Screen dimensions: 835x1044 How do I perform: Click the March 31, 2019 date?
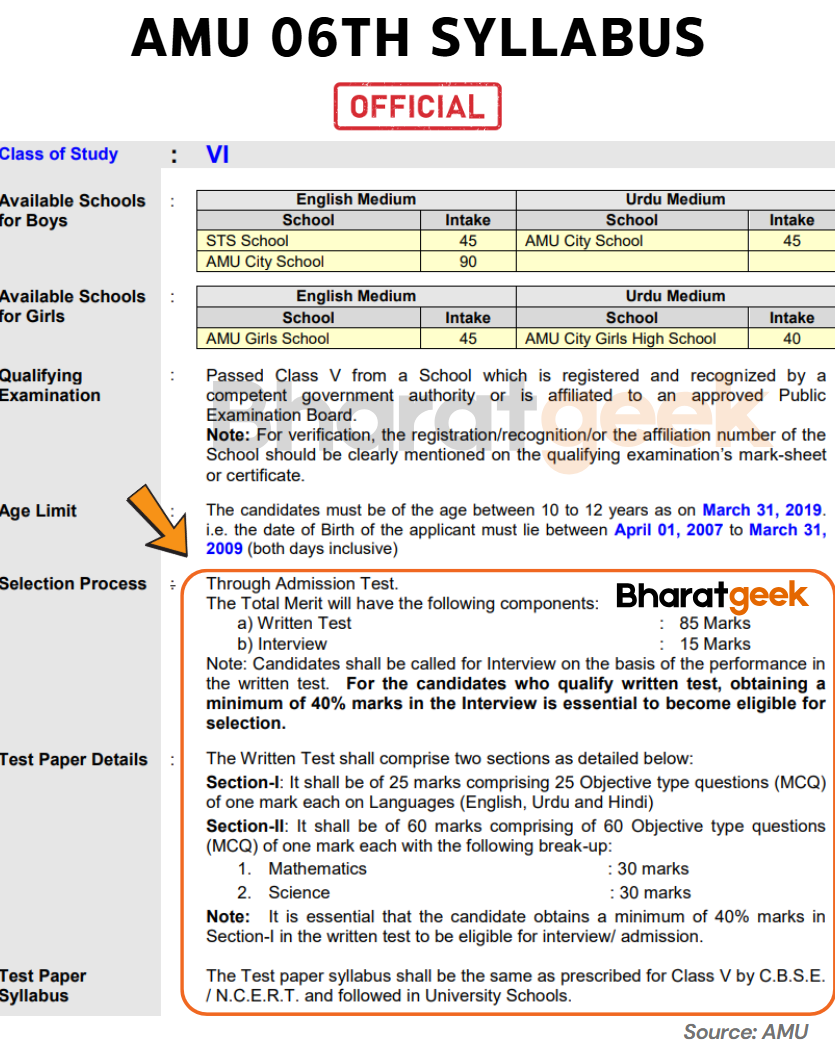tap(762, 510)
